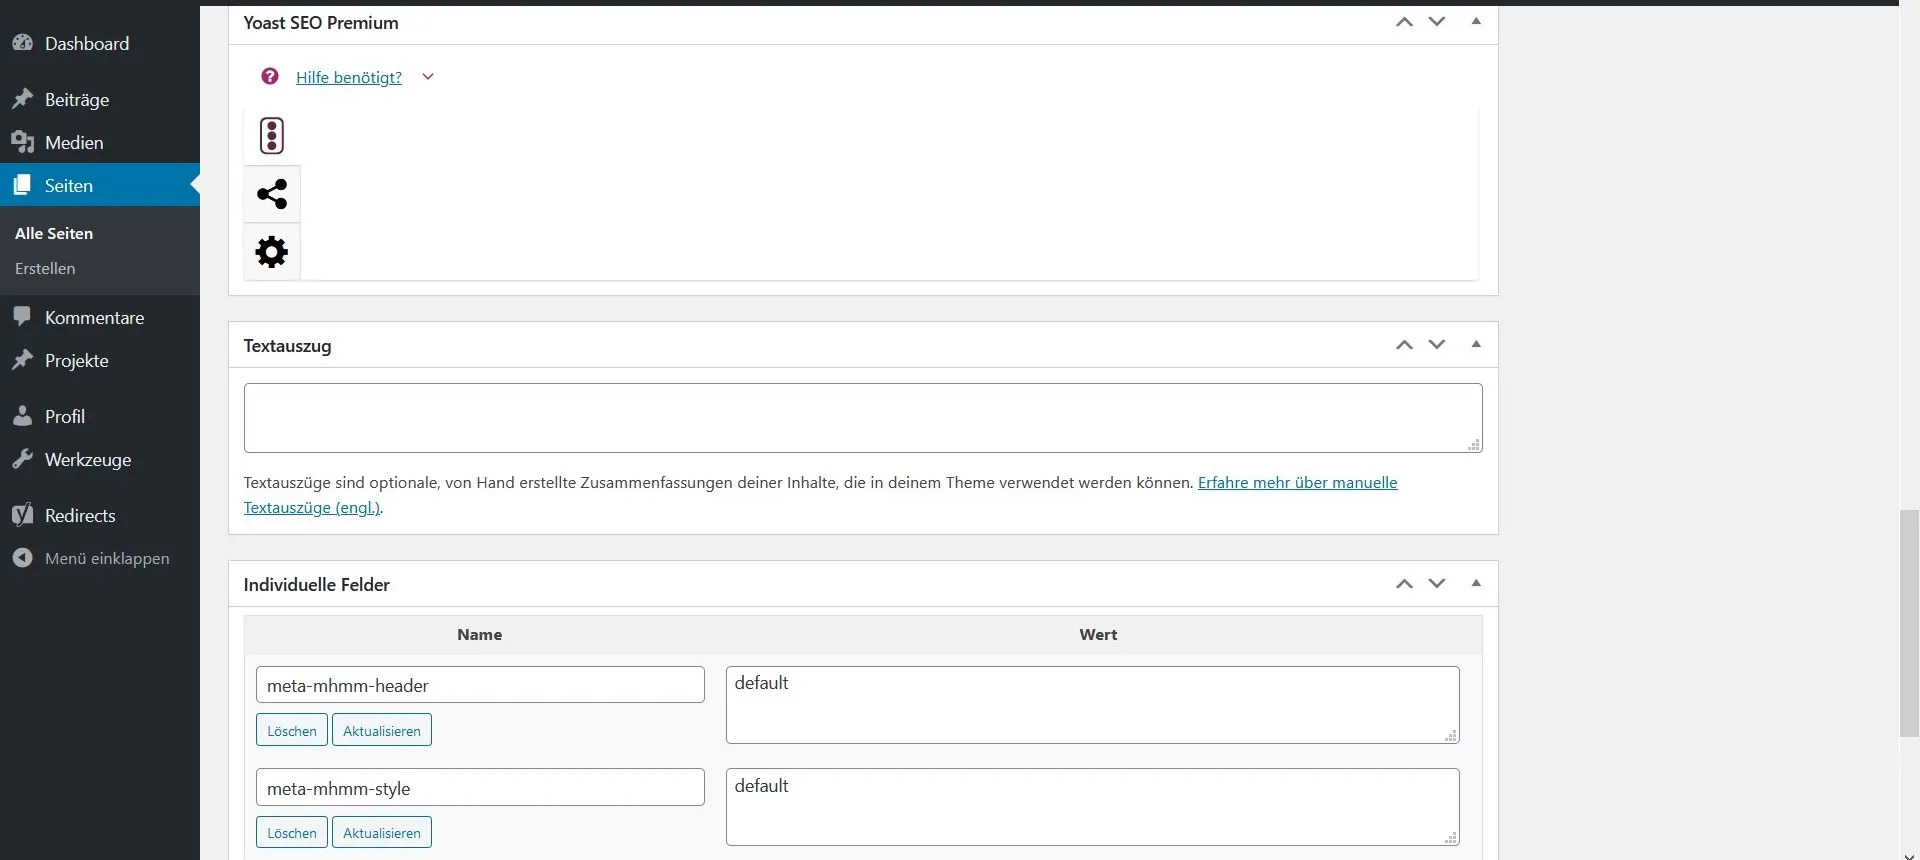
Task: Click the help question mark icon
Action: [x=270, y=76]
